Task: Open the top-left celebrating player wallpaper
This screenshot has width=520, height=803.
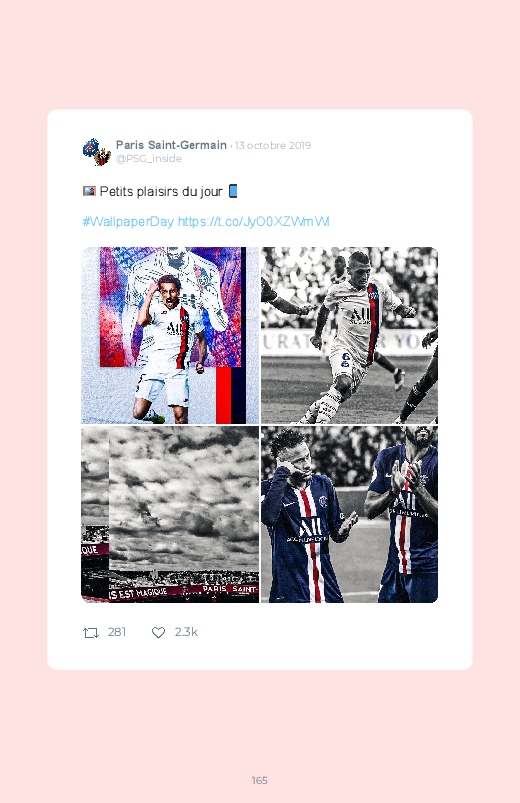Action: click(x=170, y=335)
